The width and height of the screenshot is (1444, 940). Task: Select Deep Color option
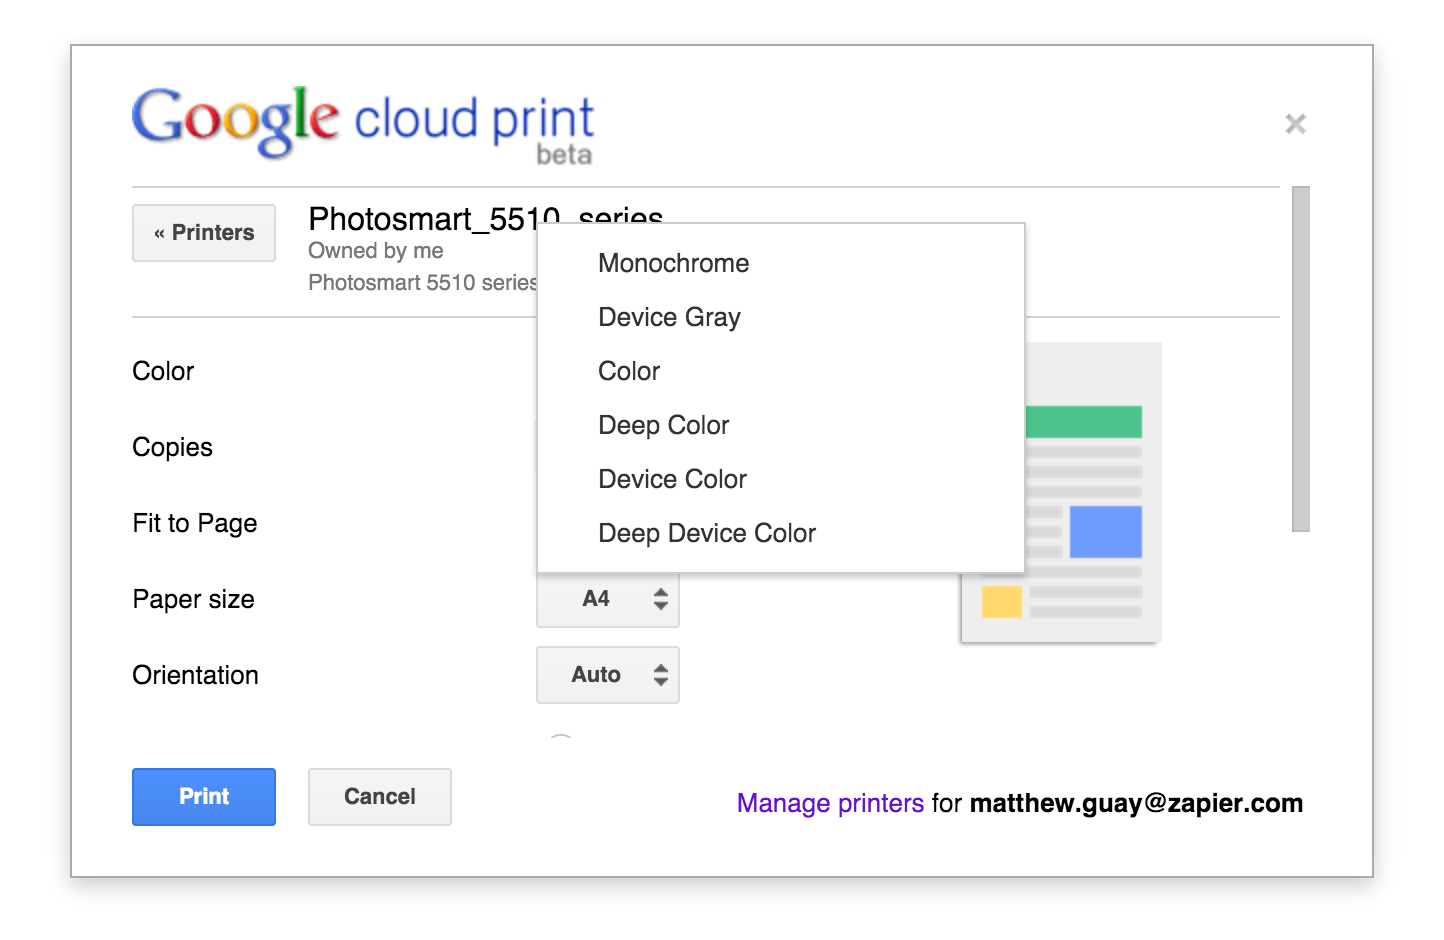[x=781, y=425]
